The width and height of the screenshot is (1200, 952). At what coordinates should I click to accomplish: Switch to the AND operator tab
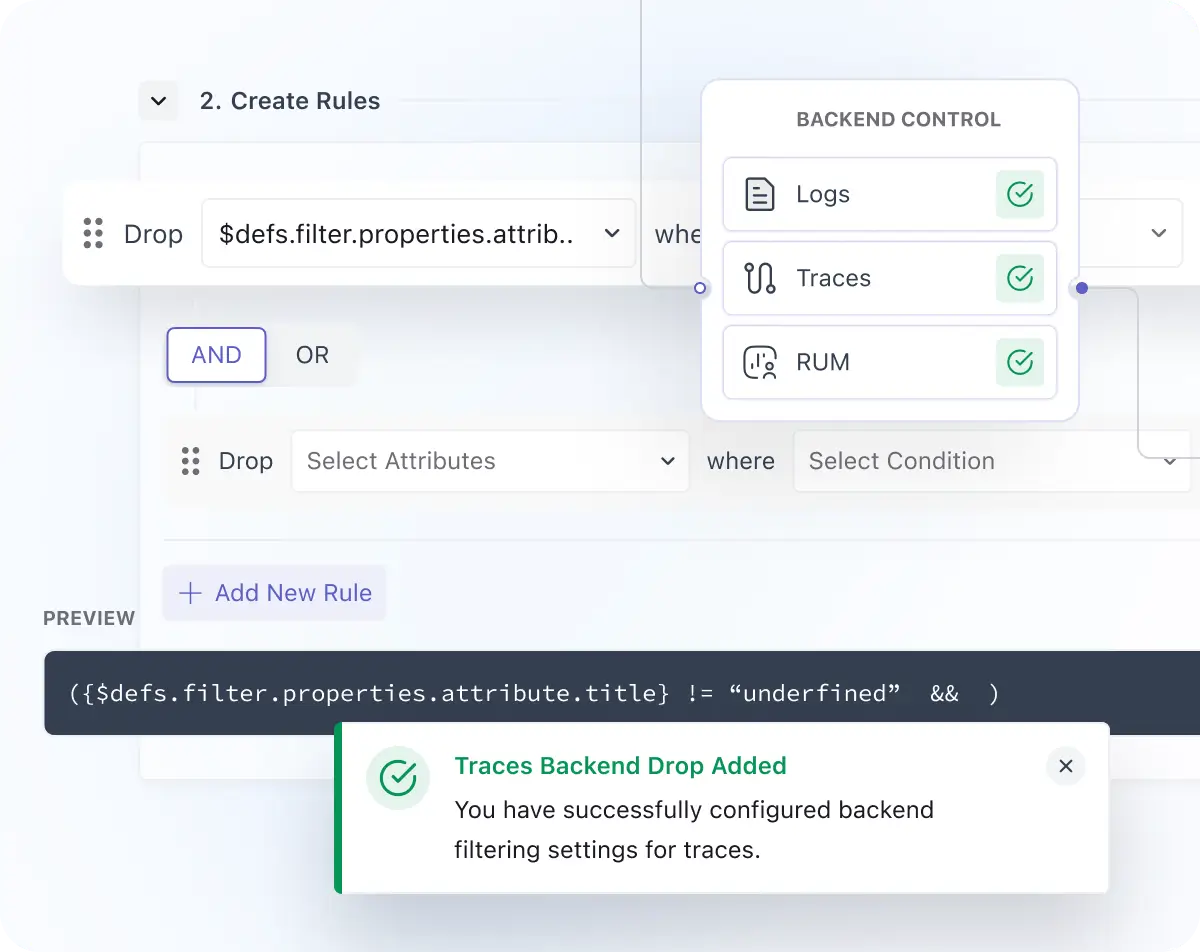[215, 355]
